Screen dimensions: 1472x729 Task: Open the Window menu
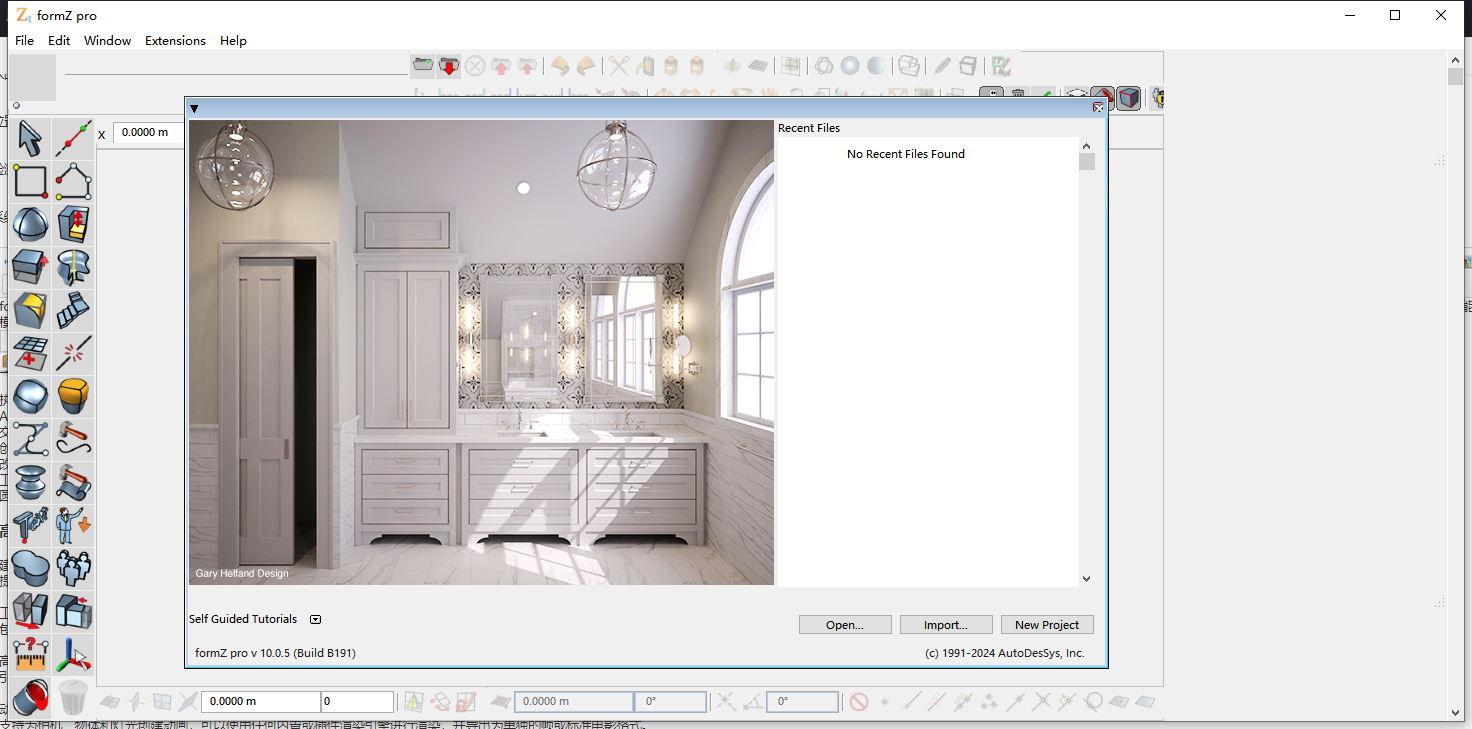point(107,41)
